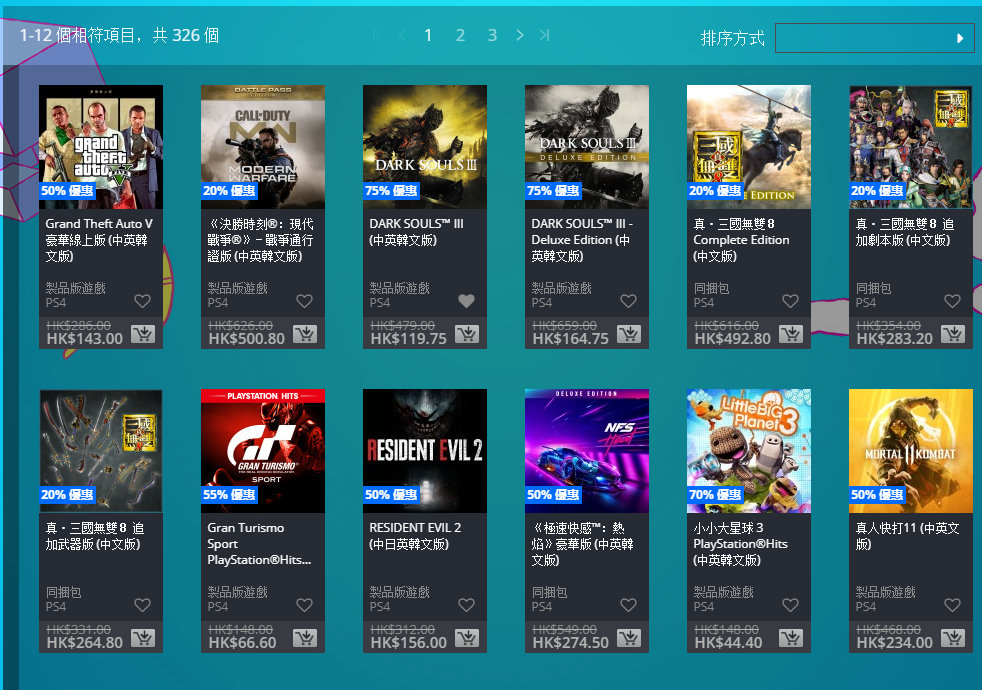Add Modern Warfare battle pass edition to cart

pos(305,334)
